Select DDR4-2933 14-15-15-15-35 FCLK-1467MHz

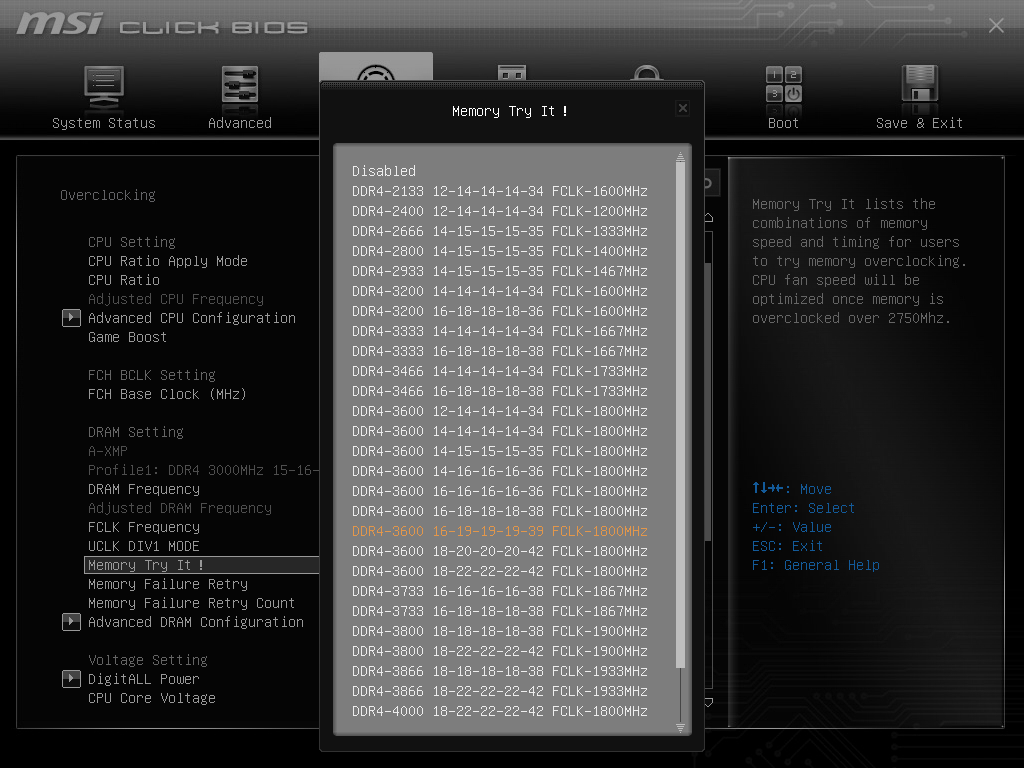[x=500, y=271]
